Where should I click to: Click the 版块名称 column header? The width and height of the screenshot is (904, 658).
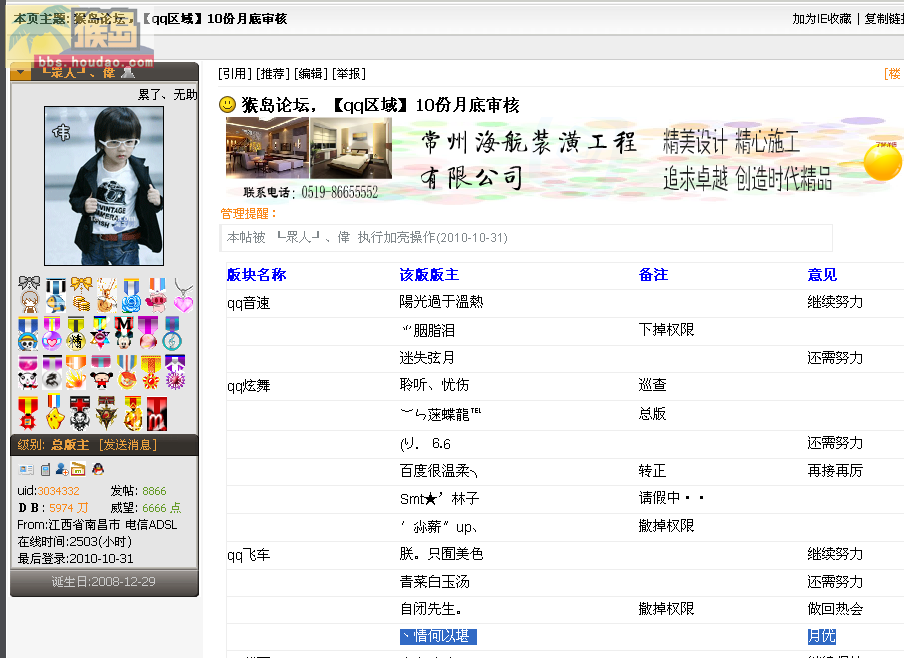pos(257,275)
